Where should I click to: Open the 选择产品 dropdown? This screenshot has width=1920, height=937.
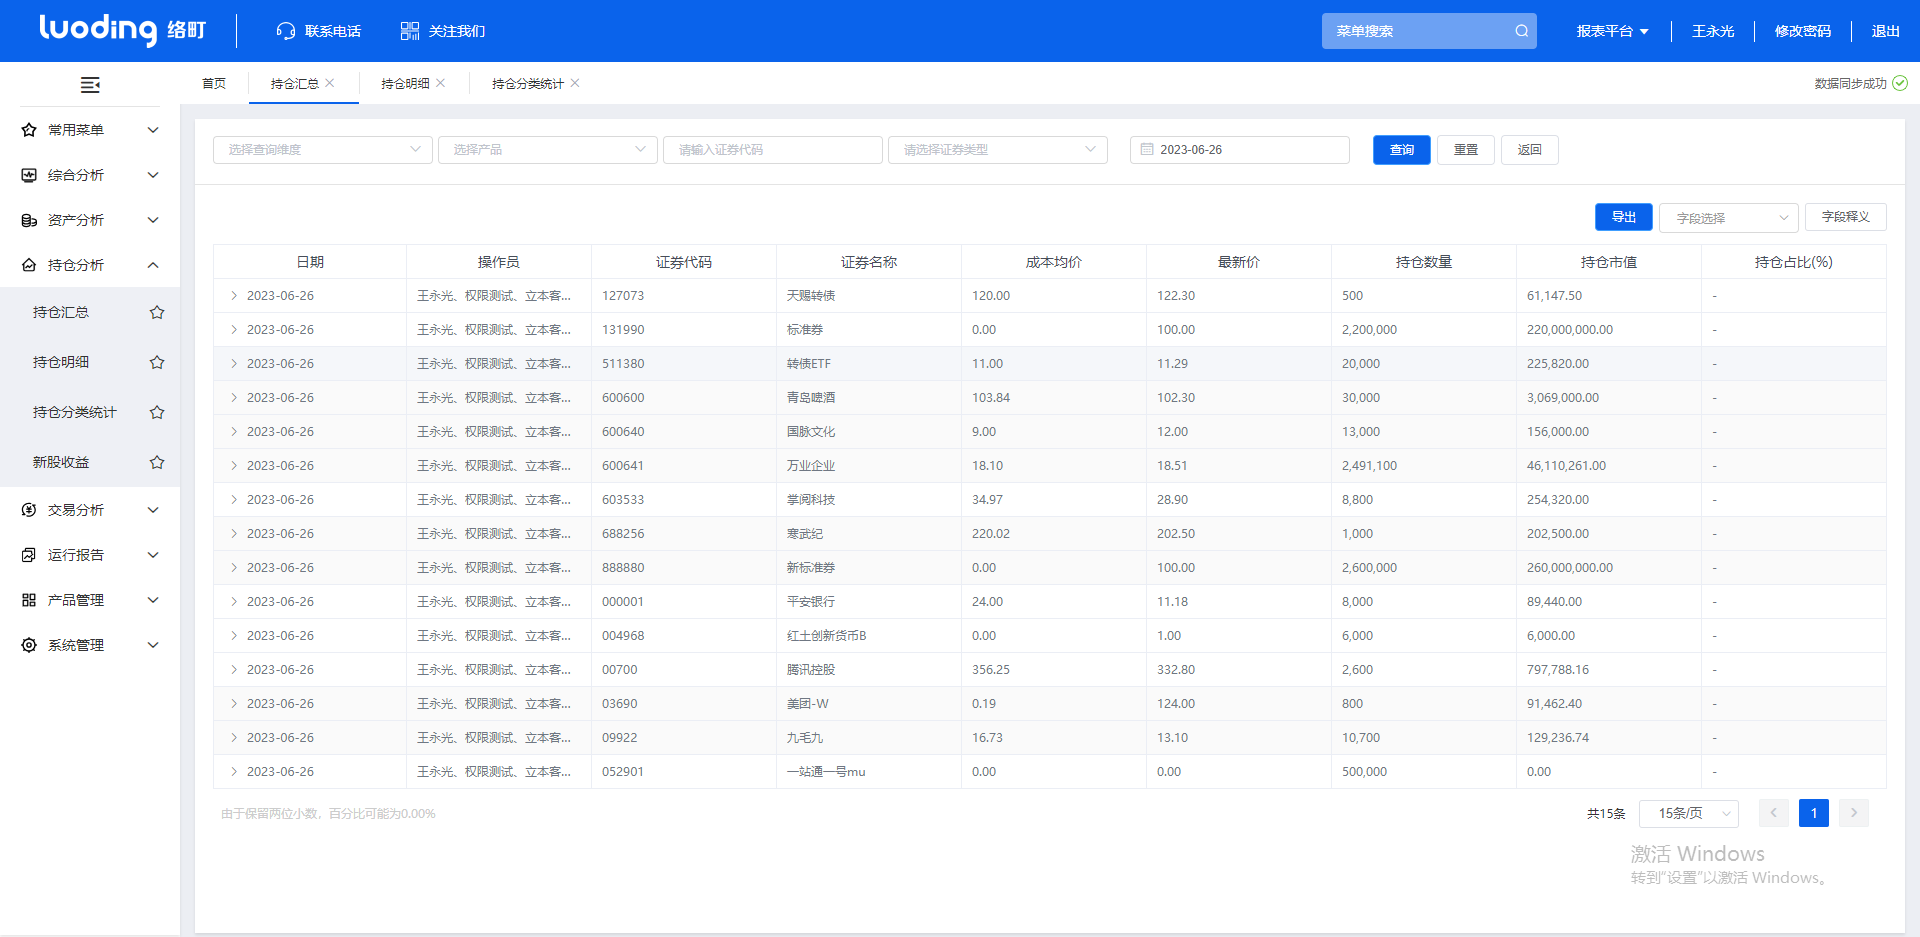coord(548,150)
